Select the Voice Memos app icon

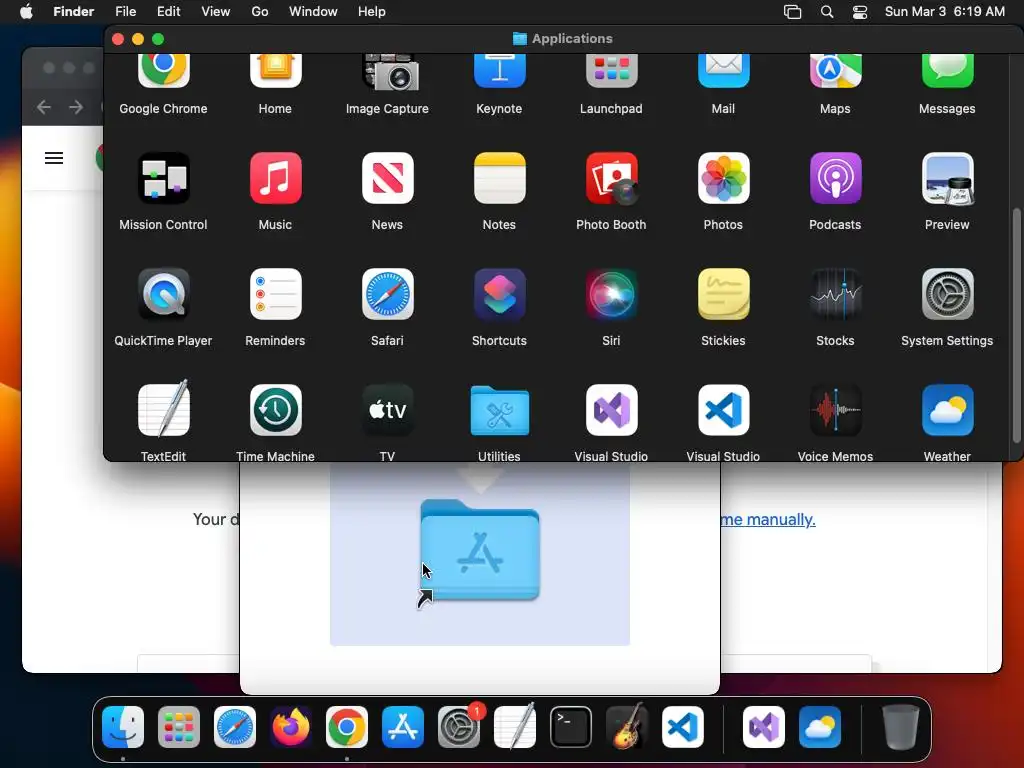click(x=835, y=410)
